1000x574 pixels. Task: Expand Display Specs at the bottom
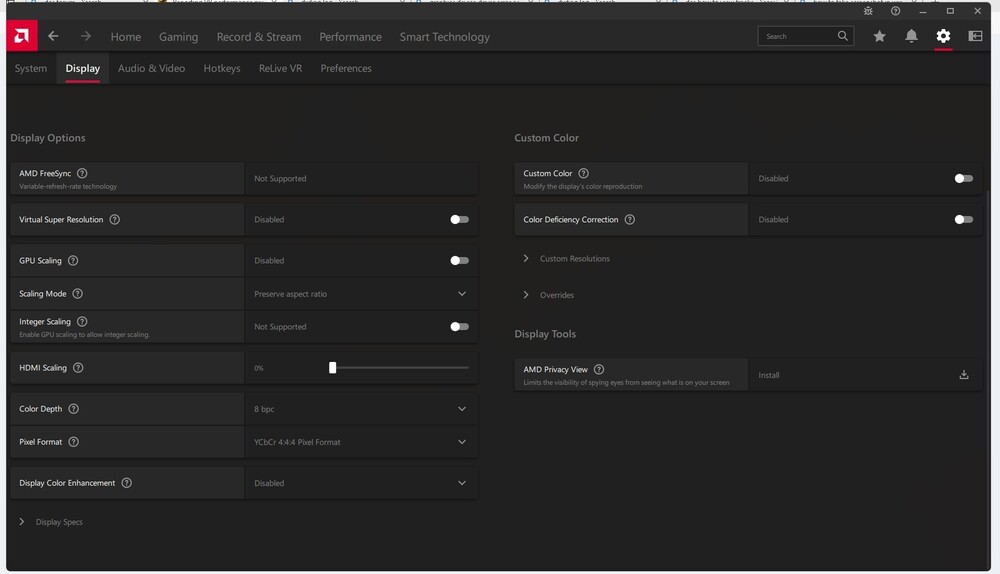tap(58, 522)
